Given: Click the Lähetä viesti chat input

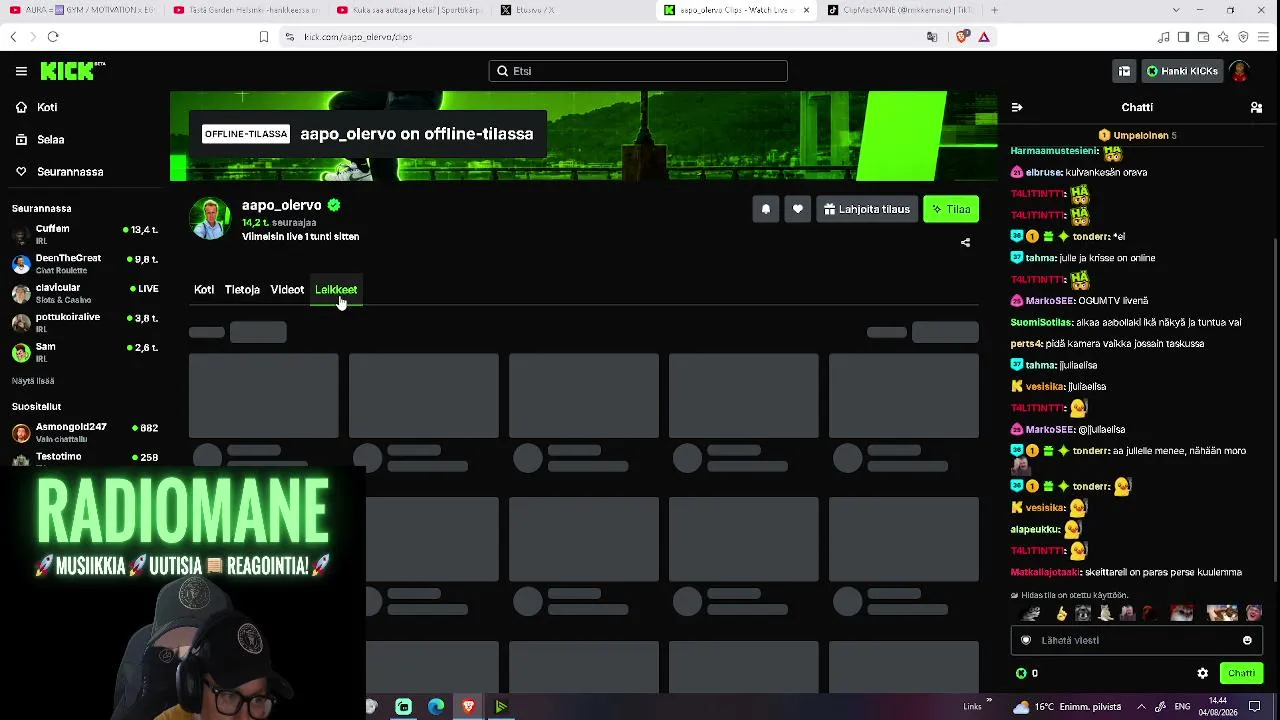Looking at the screenshot, I should [x=1136, y=640].
